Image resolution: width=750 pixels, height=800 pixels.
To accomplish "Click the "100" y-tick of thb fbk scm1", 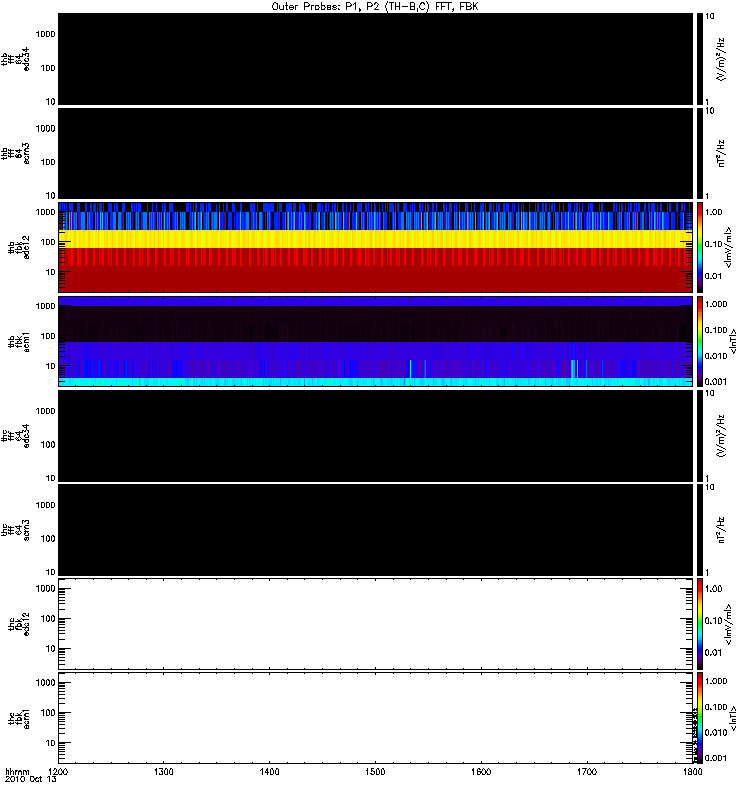I will click(48, 336).
